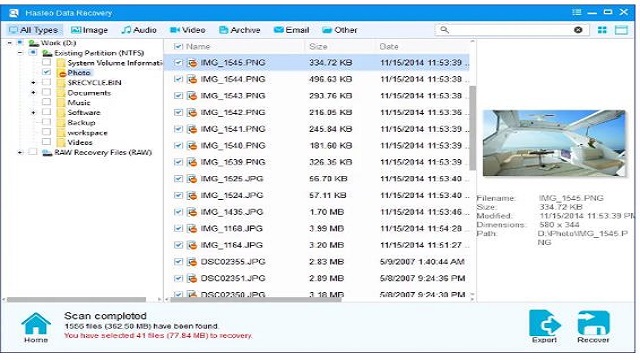Uncheck the IMG_1540.PNG checkbox
The height and width of the screenshot is (360, 640).
pyautogui.click(x=178, y=146)
